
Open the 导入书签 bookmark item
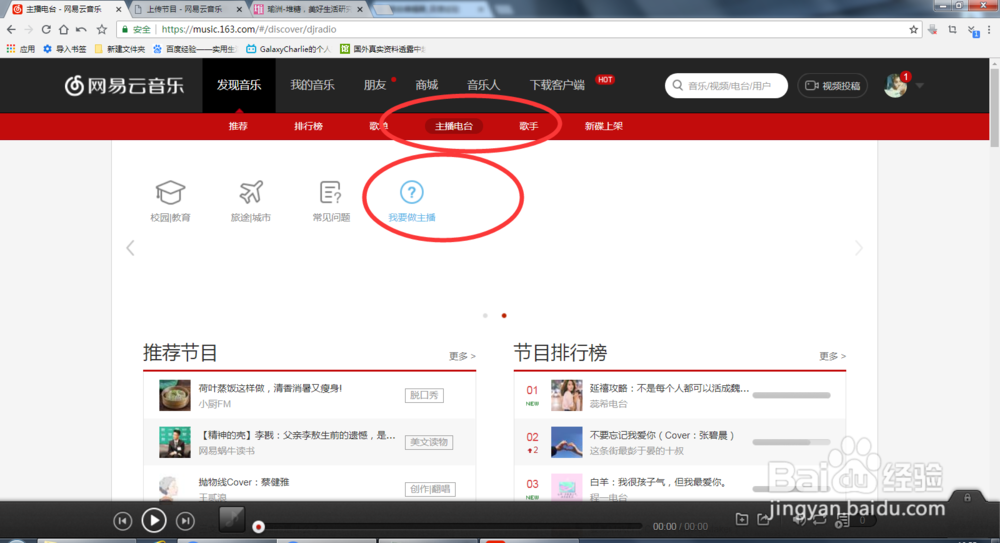[65, 49]
